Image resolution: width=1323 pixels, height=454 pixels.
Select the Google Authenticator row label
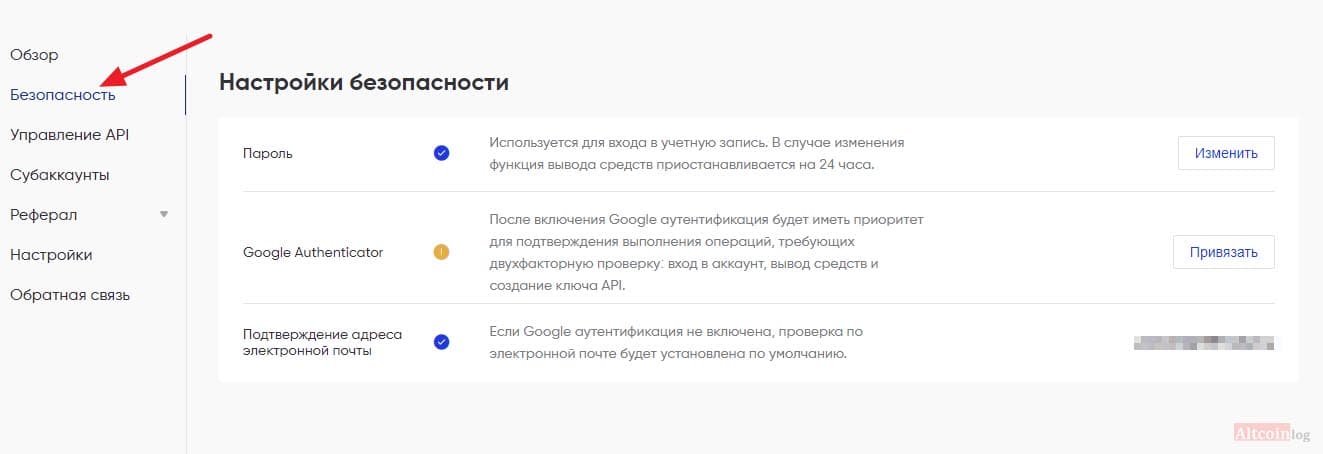(313, 252)
